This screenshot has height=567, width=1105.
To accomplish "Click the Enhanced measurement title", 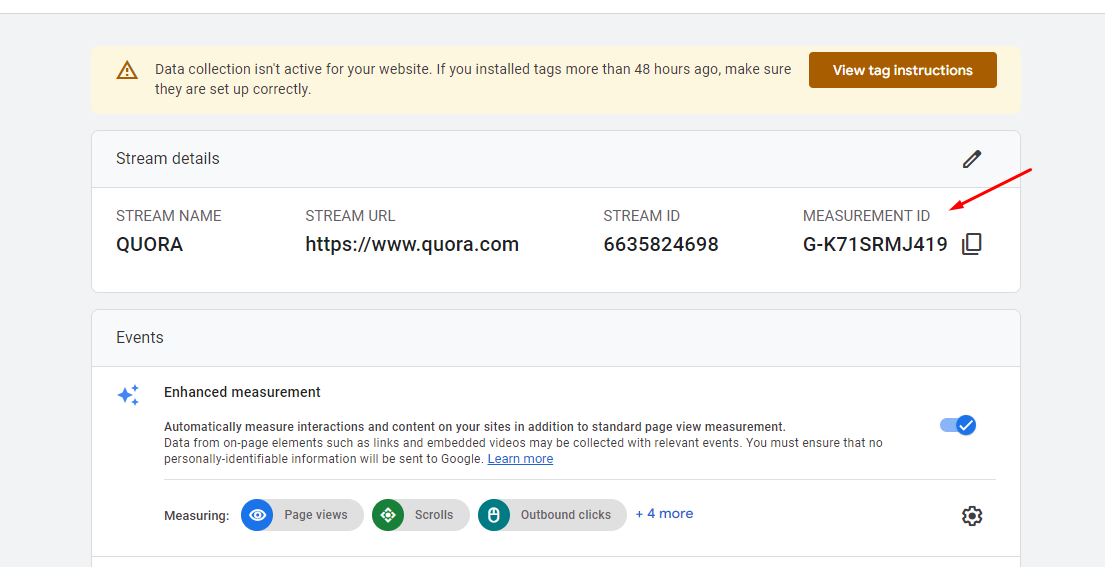I will click(242, 392).
